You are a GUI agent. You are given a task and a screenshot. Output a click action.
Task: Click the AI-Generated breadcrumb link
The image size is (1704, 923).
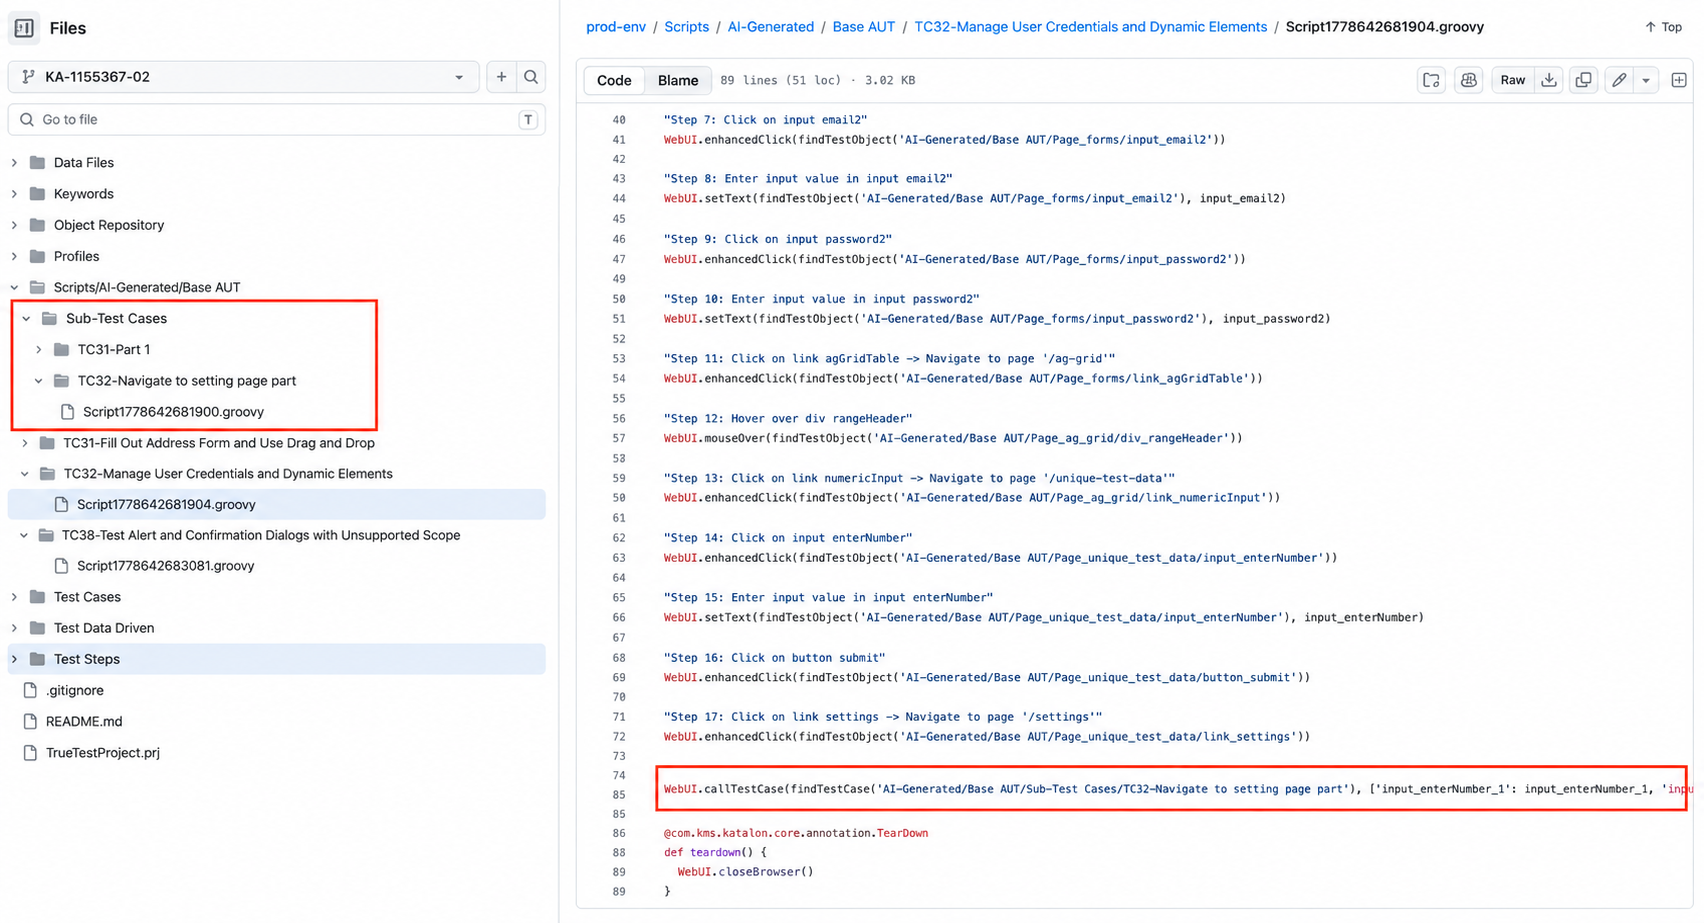click(x=771, y=27)
